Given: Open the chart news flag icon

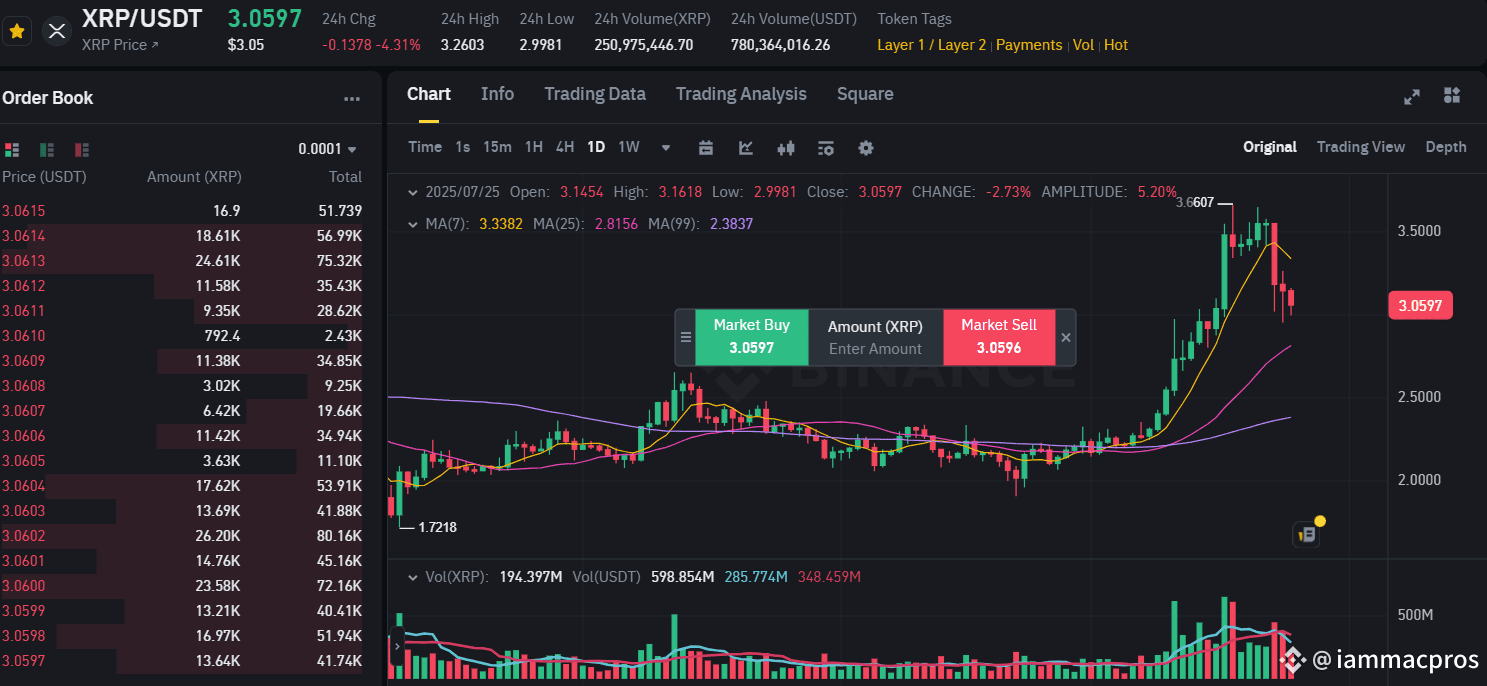Looking at the screenshot, I should pyautogui.click(x=1307, y=535).
